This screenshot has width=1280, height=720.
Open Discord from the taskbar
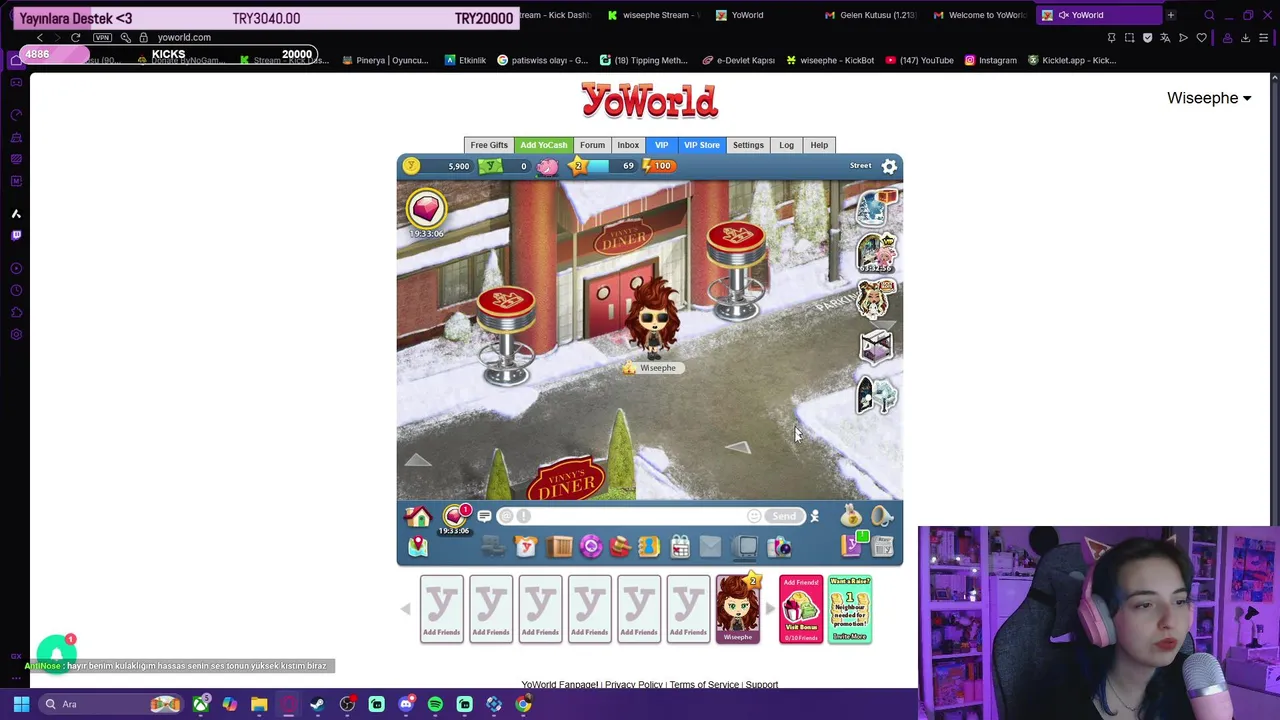point(406,704)
